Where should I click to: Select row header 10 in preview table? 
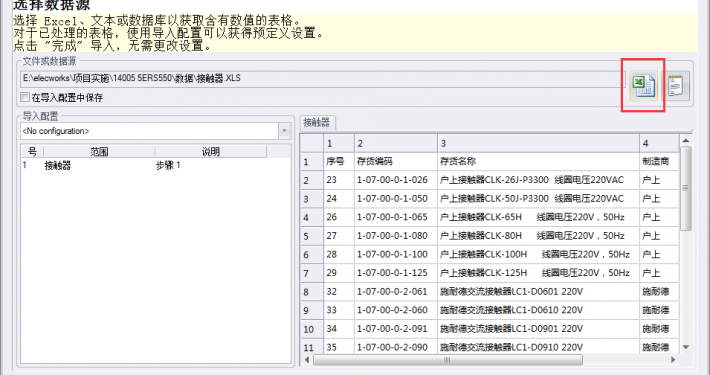coord(312,329)
